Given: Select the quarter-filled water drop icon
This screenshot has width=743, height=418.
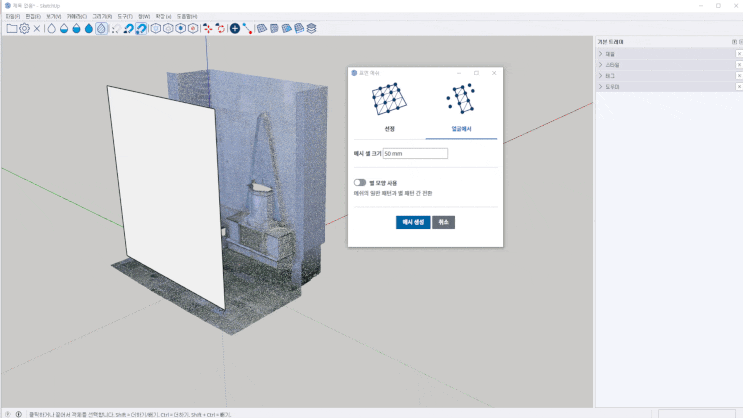Looking at the screenshot, I should pyautogui.click(x=64, y=28).
